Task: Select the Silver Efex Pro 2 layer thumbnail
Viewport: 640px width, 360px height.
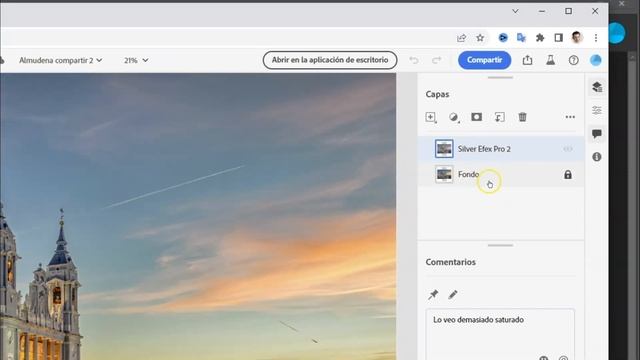Action: tap(444, 149)
